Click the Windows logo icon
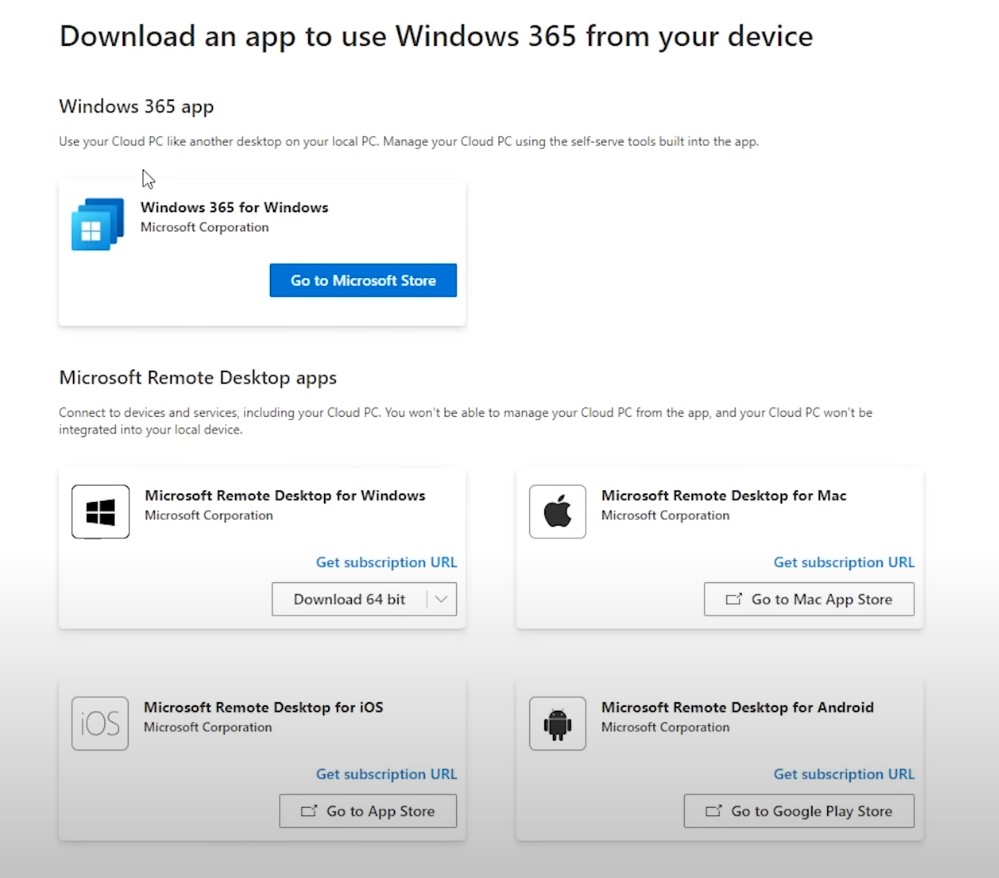Viewport: 999px width, 878px height. [x=100, y=512]
